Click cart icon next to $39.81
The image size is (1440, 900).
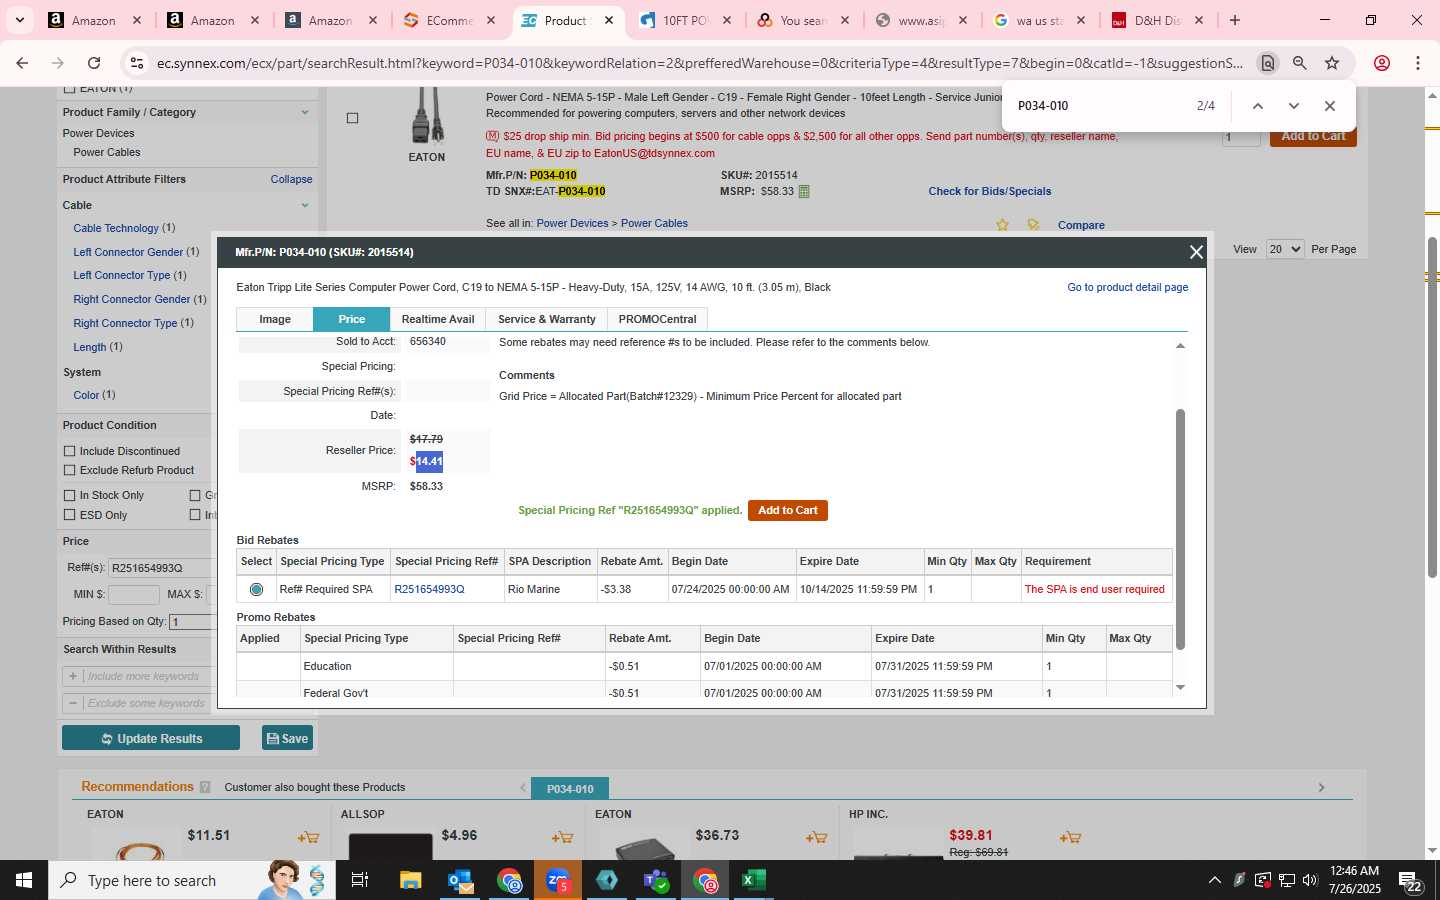(1070, 837)
